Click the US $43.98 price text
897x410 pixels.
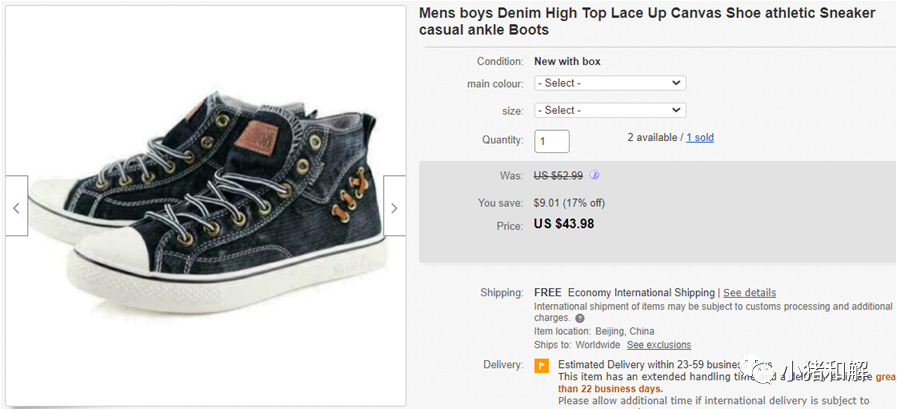point(564,224)
